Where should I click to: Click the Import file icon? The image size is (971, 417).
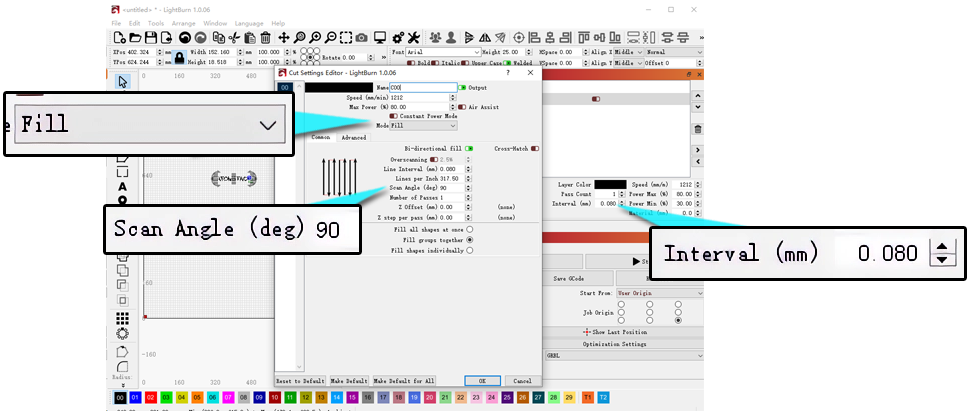click(165, 38)
